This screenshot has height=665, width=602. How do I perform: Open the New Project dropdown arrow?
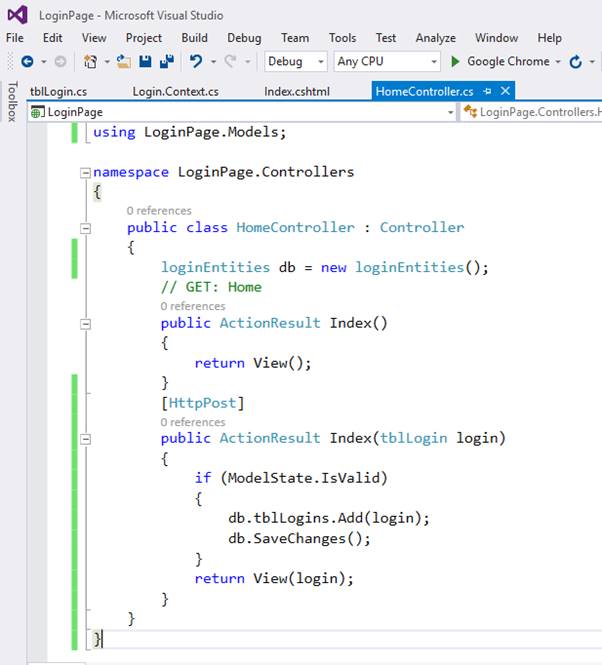tap(107, 62)
